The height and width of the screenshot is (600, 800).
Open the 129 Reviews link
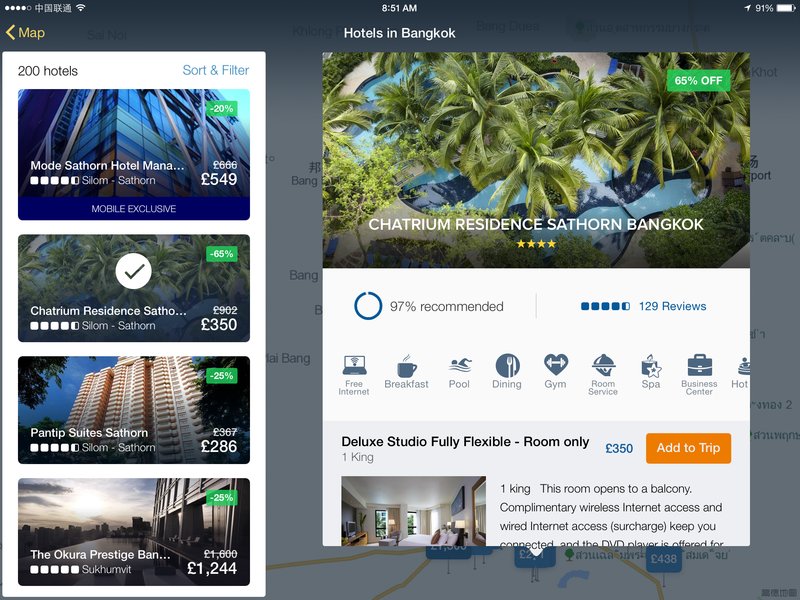672,306
